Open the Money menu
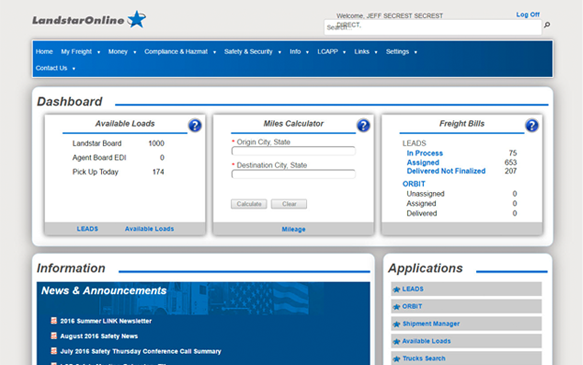Screen dimensions: 583x365 [x=118, y=52]
